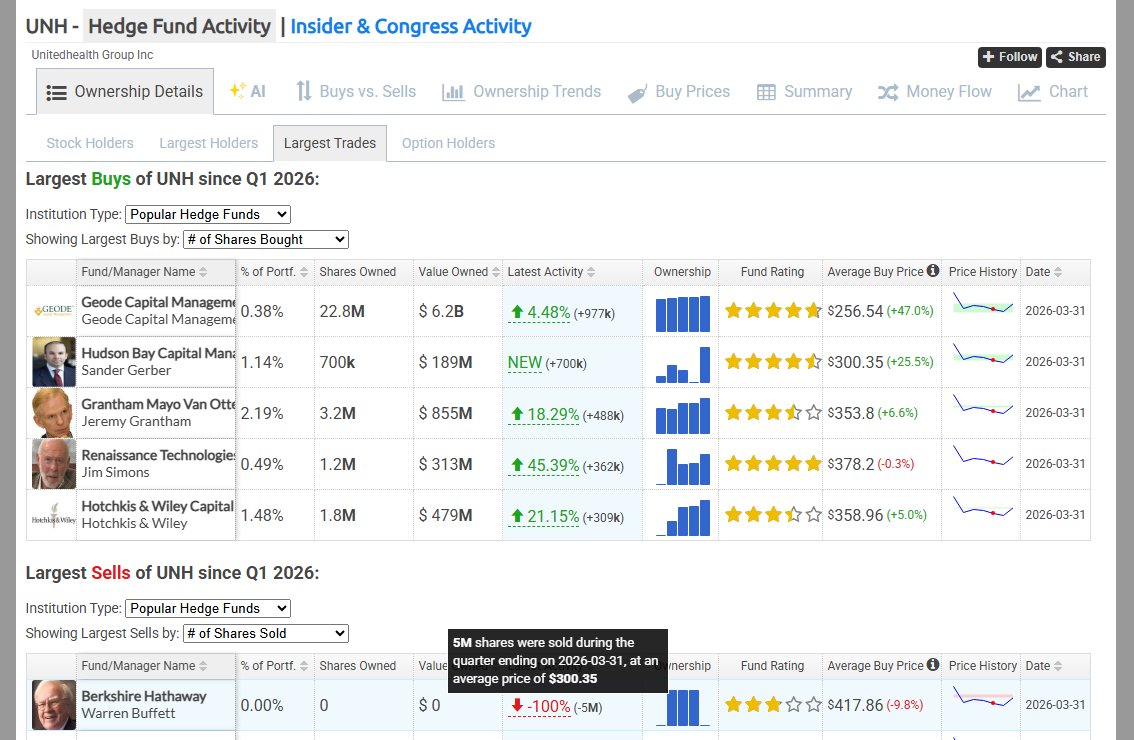Click Hotchkis & Wiley's 21.15% activity value
Screen dimensions: 1134x740
tap(545, 516)
